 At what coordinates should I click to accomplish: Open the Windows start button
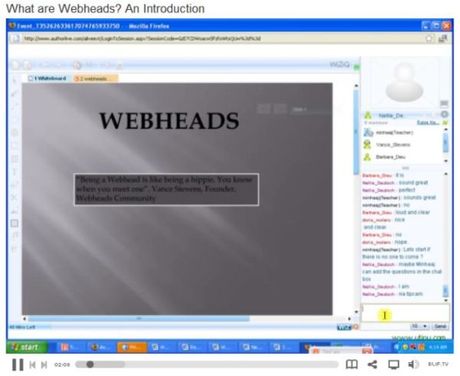coord(27,347)
